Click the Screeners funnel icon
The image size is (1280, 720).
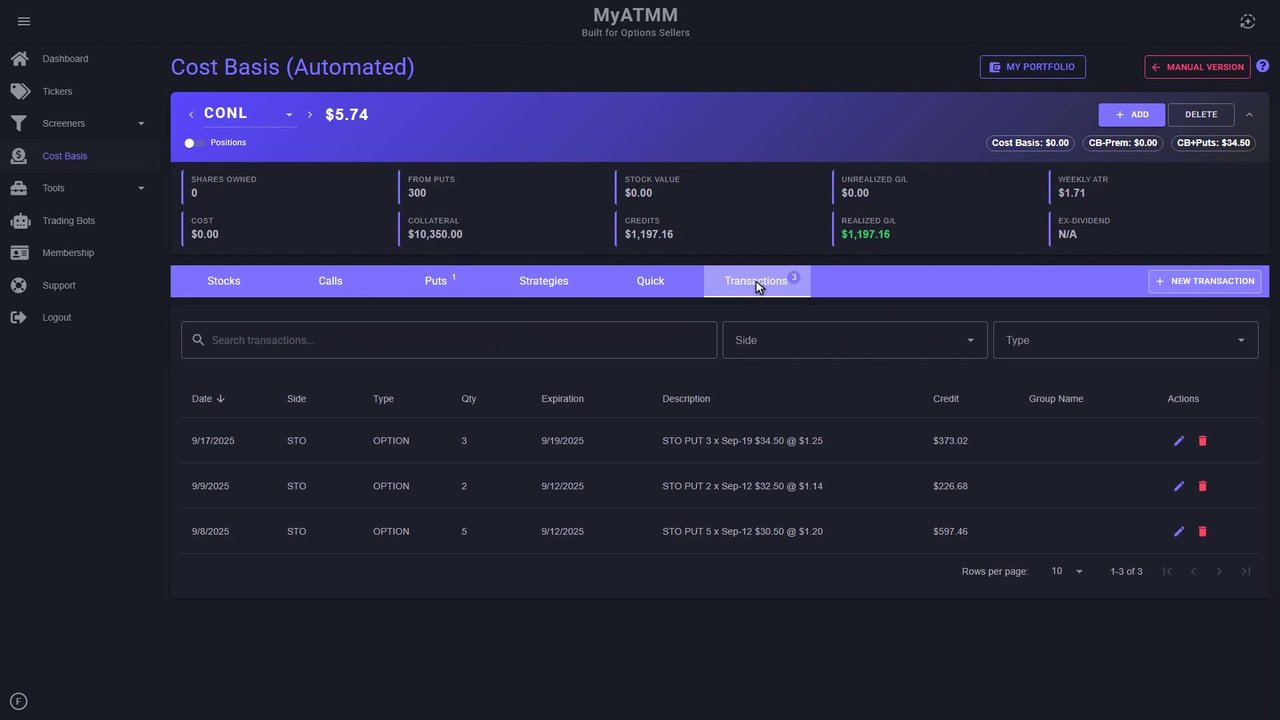[x=19, y=123]
